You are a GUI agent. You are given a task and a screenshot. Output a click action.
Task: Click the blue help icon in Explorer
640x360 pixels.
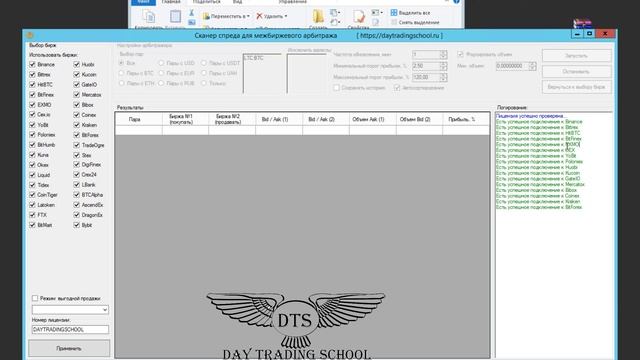pos(456,2)
